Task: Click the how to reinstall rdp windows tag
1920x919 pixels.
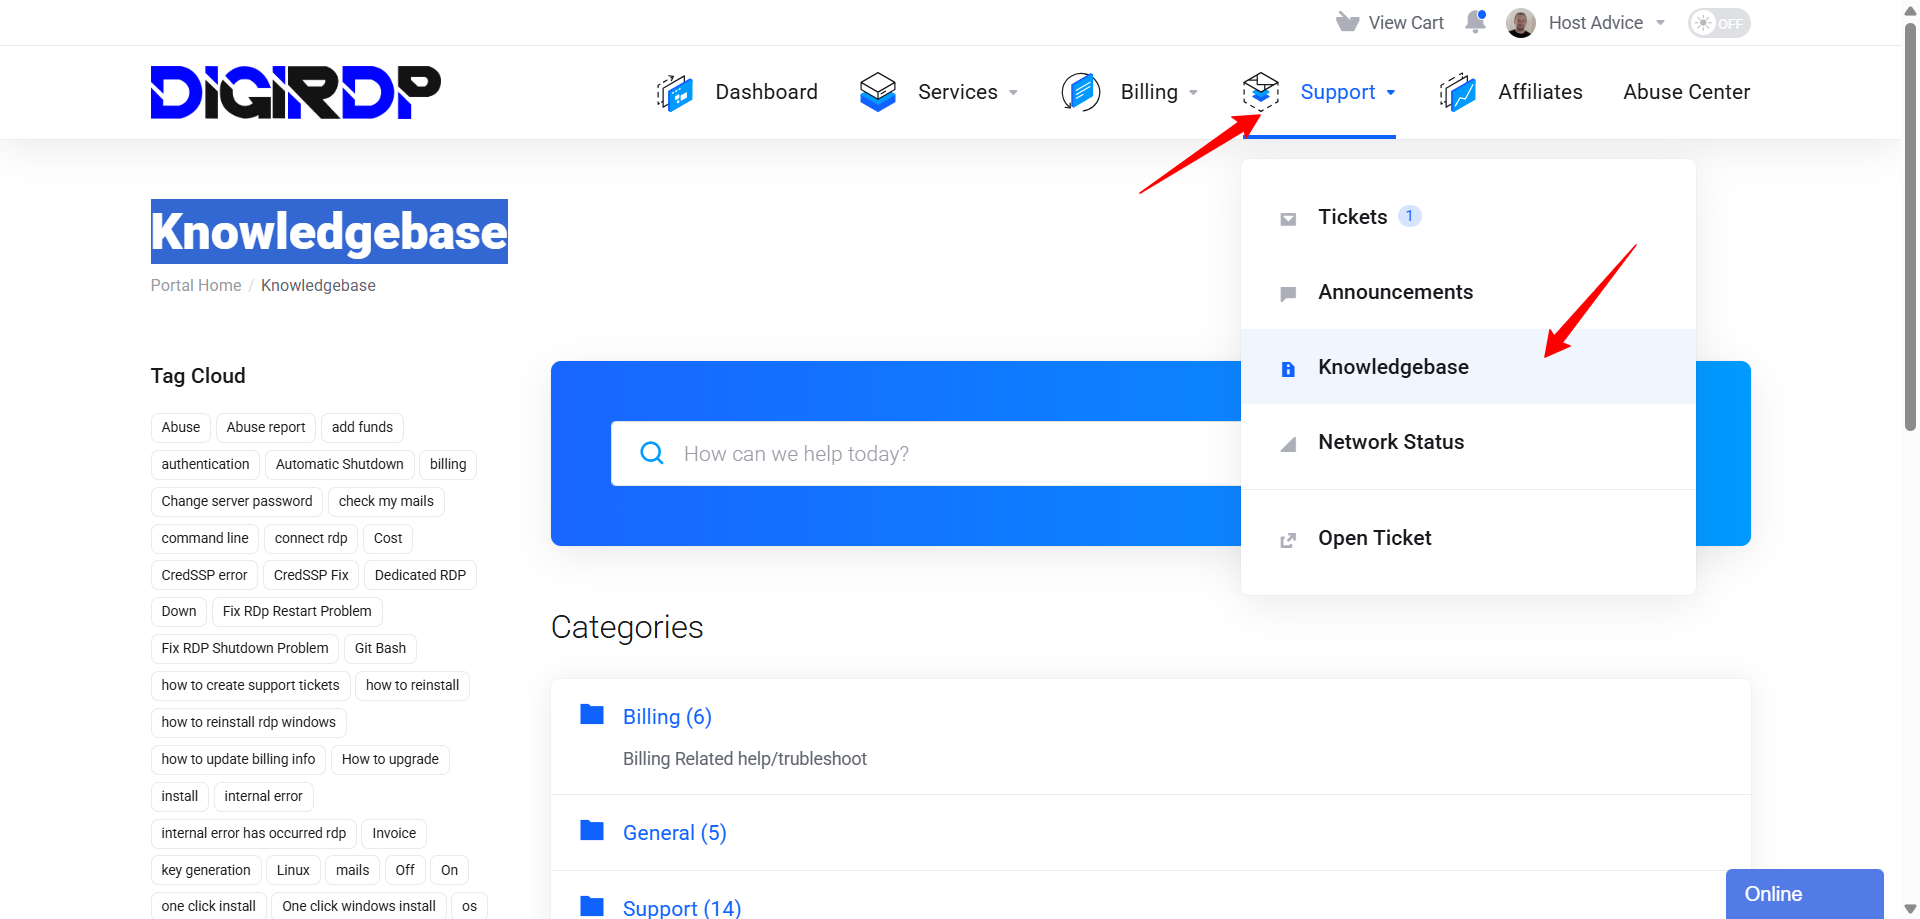Action: coord(249,722)
